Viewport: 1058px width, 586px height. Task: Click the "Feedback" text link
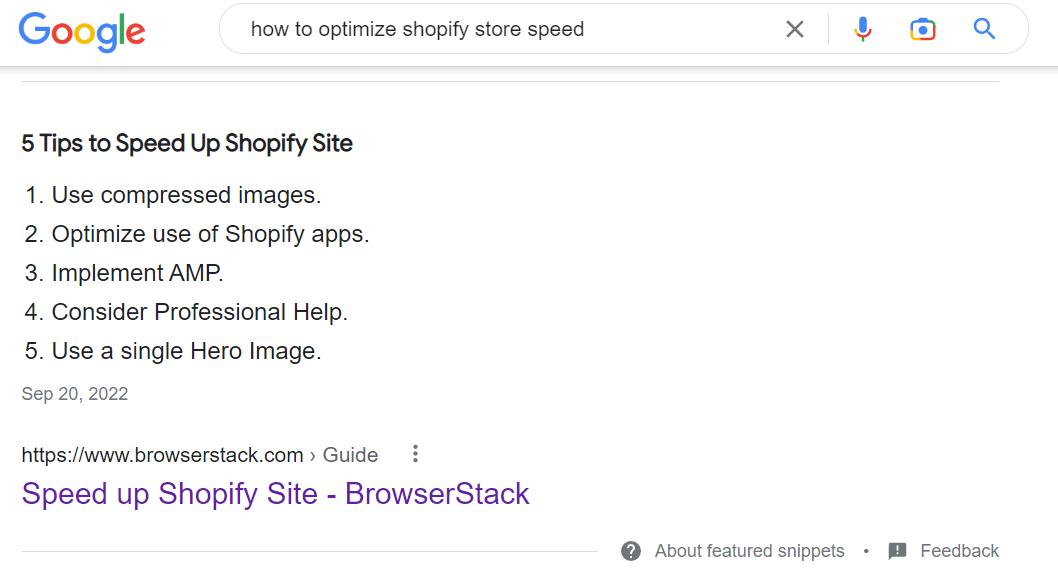pos(959,551)
